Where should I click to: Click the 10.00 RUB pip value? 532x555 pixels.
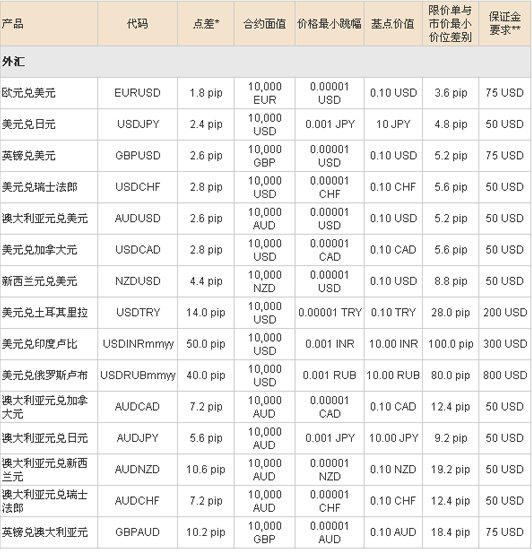393,375
